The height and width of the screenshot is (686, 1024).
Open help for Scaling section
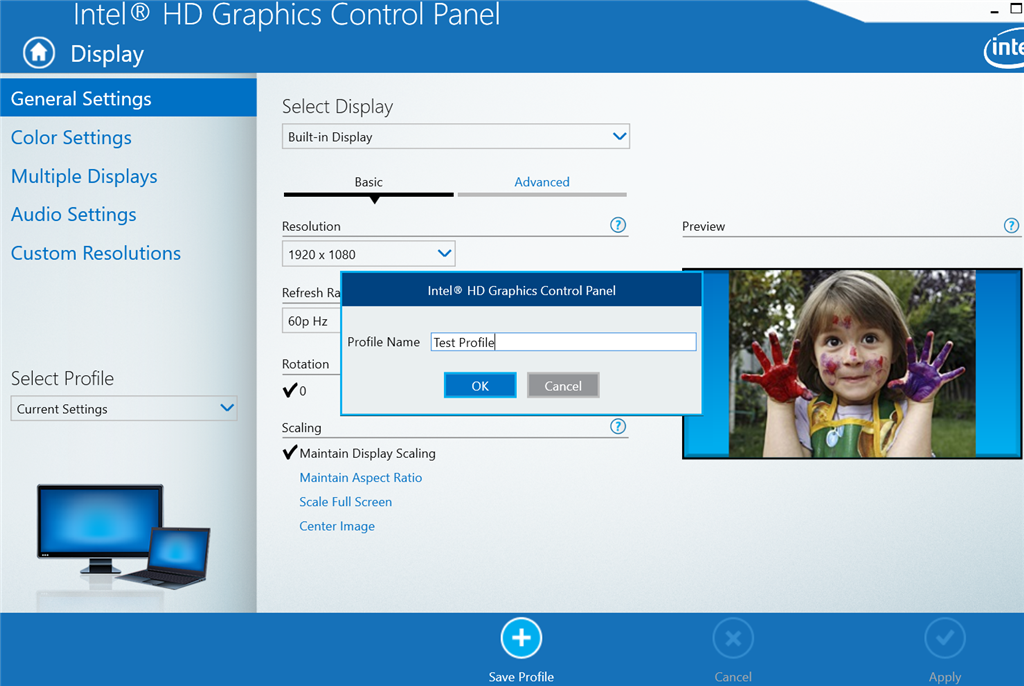[x=618, y=427]
